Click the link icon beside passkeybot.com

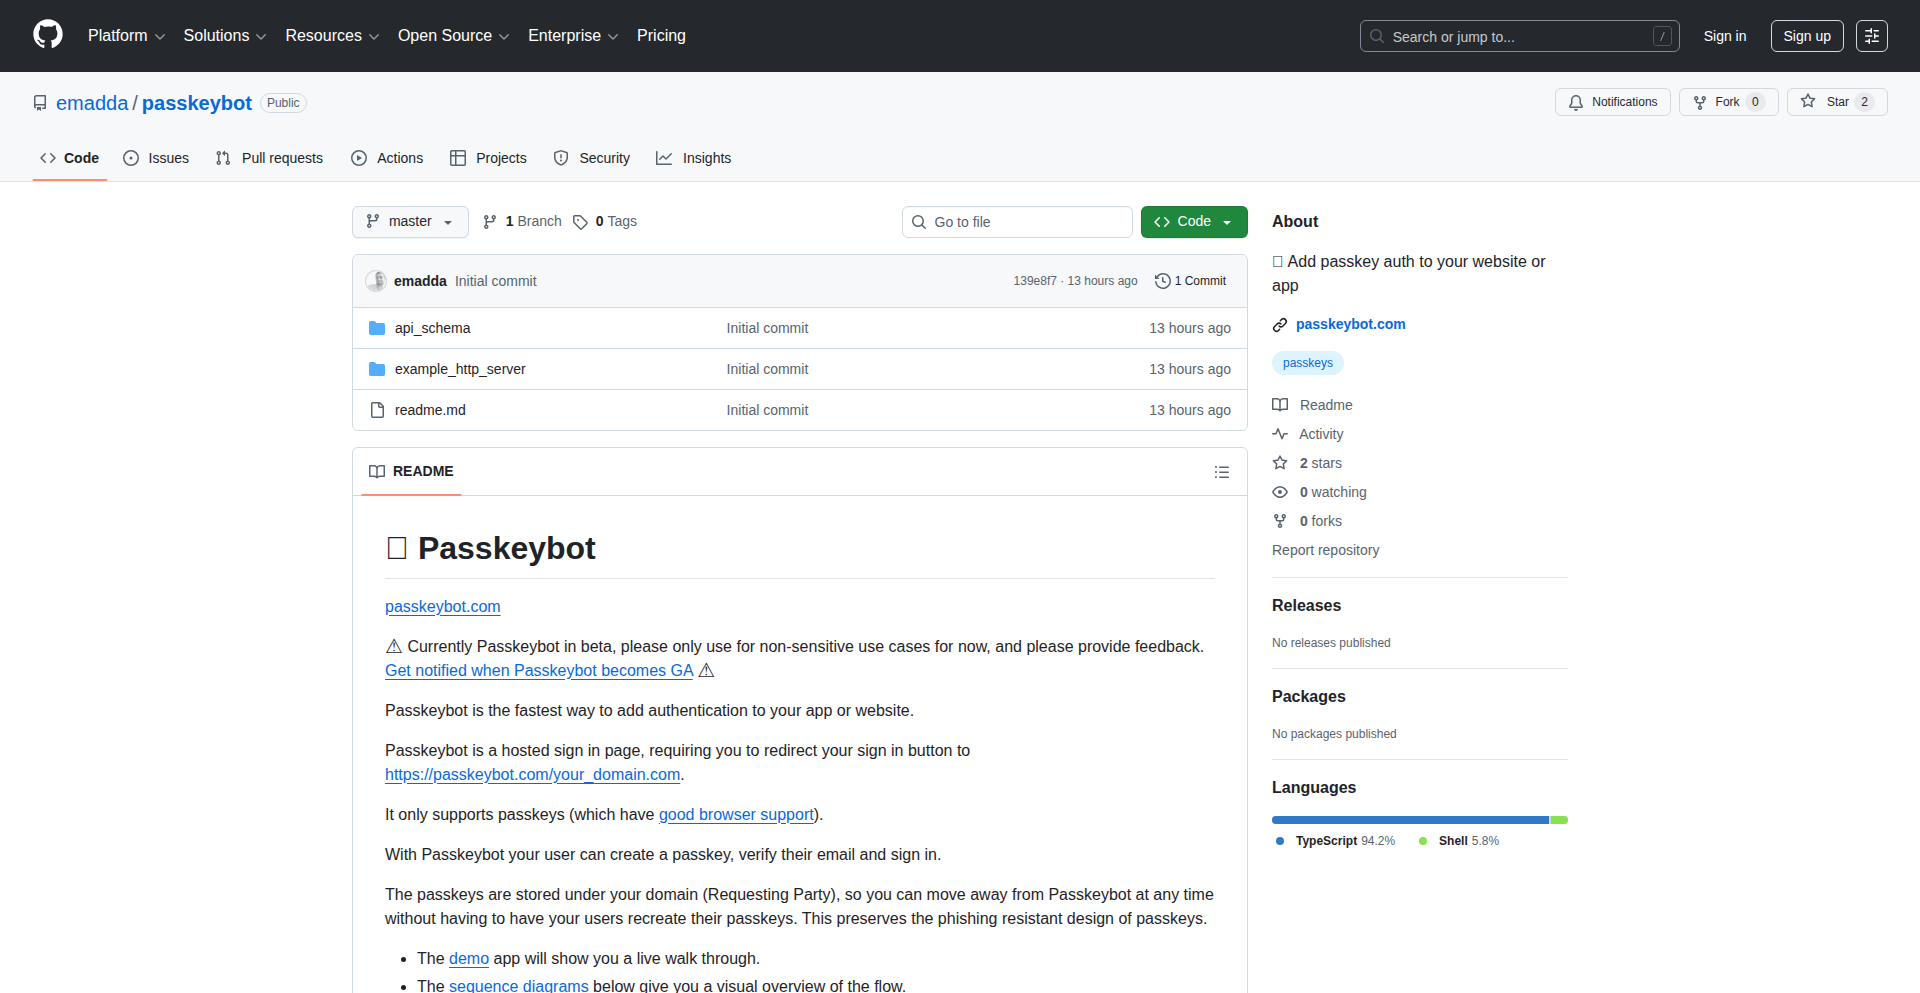(1280, 324)
